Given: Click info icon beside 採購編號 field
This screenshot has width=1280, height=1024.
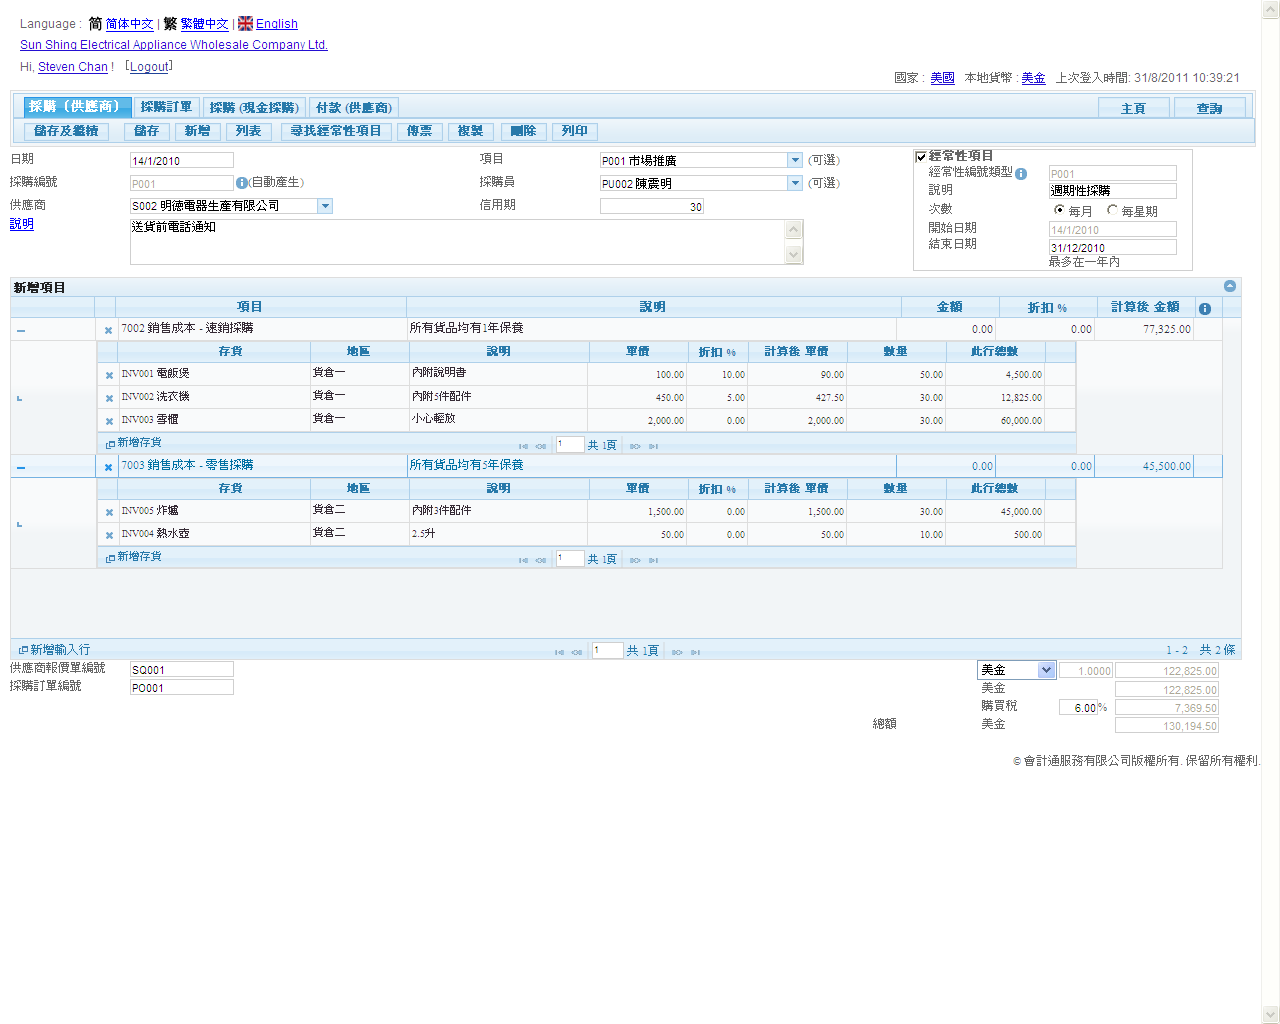Looking at the screenshot, I should pyautogui.click(x=241, y=183).
